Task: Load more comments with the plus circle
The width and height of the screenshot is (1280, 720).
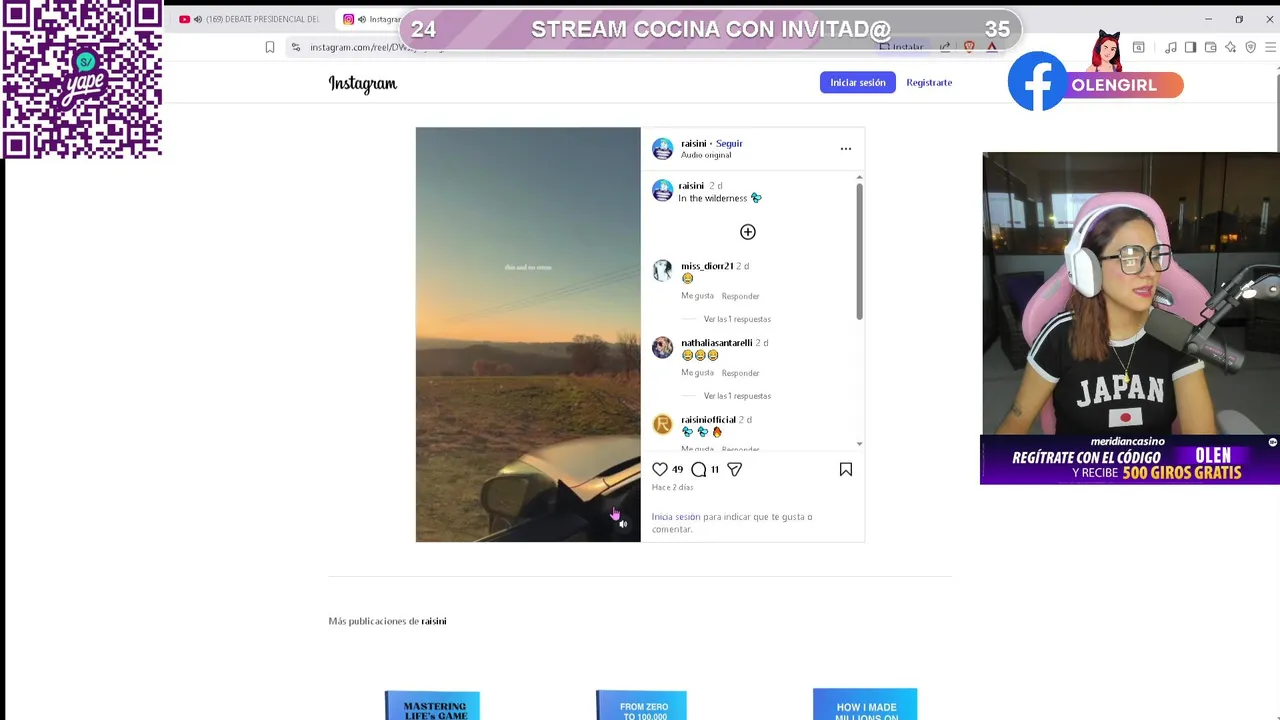Action: [748, 232]
